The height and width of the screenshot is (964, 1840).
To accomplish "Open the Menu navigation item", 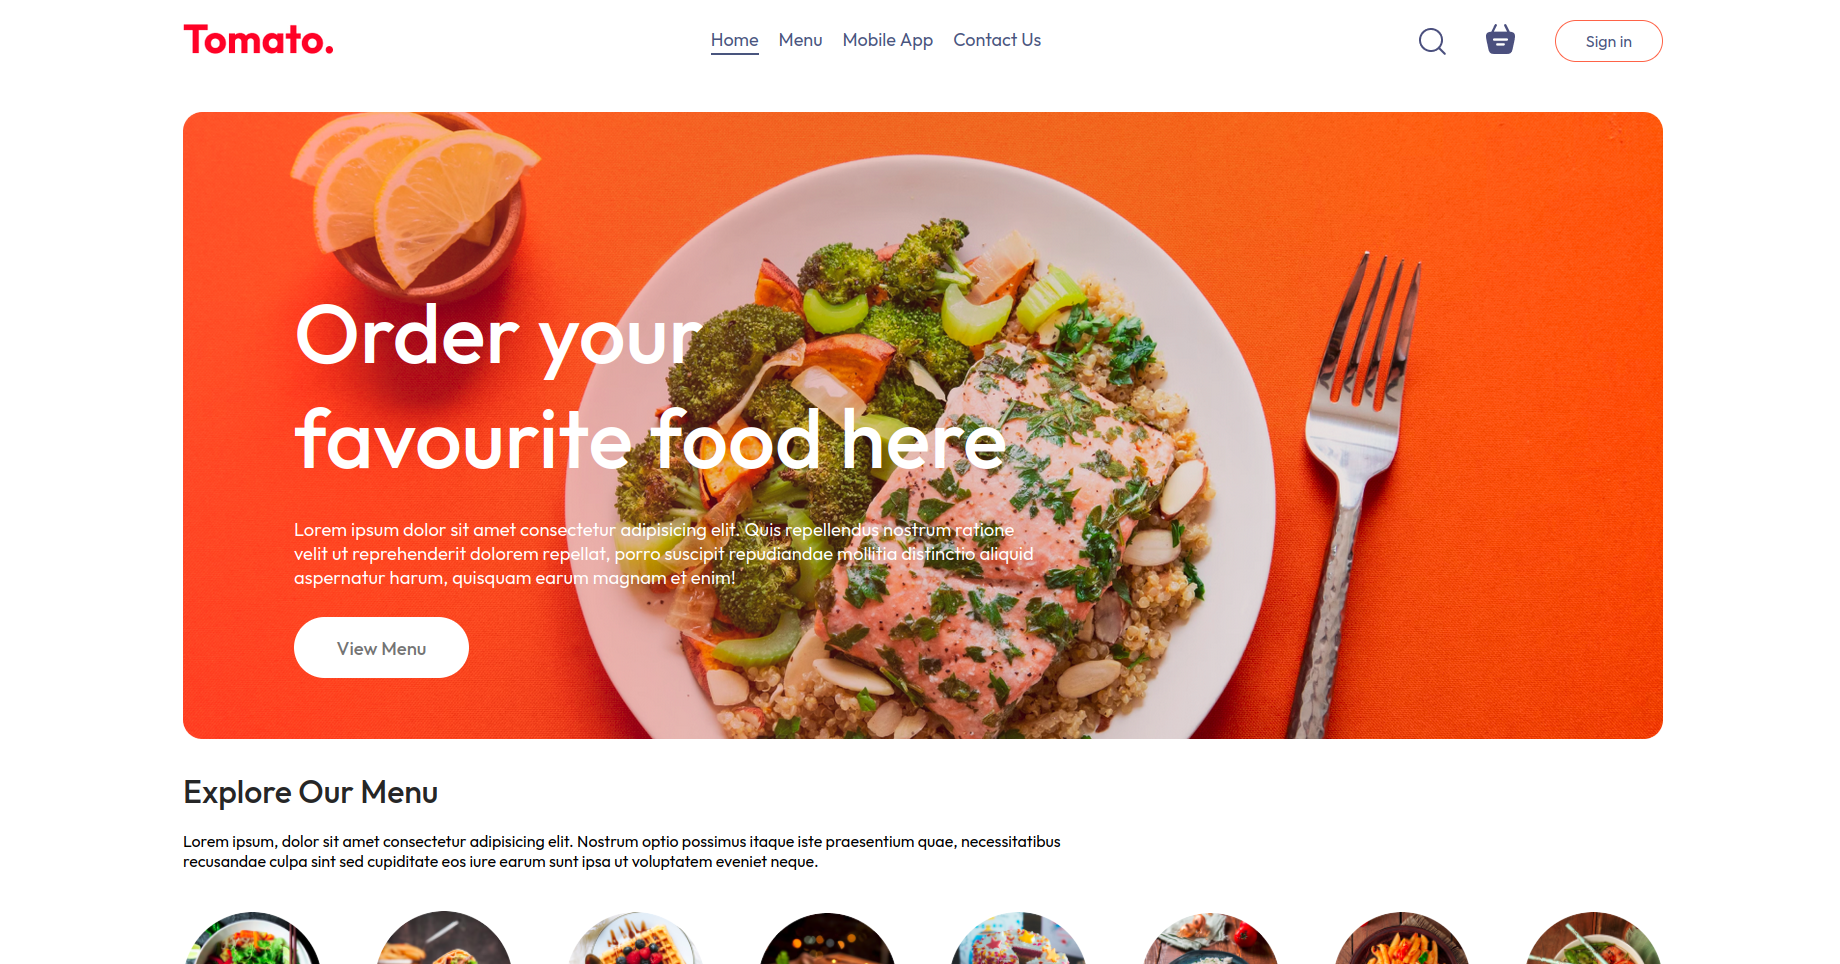I will (x=801, y=40).
